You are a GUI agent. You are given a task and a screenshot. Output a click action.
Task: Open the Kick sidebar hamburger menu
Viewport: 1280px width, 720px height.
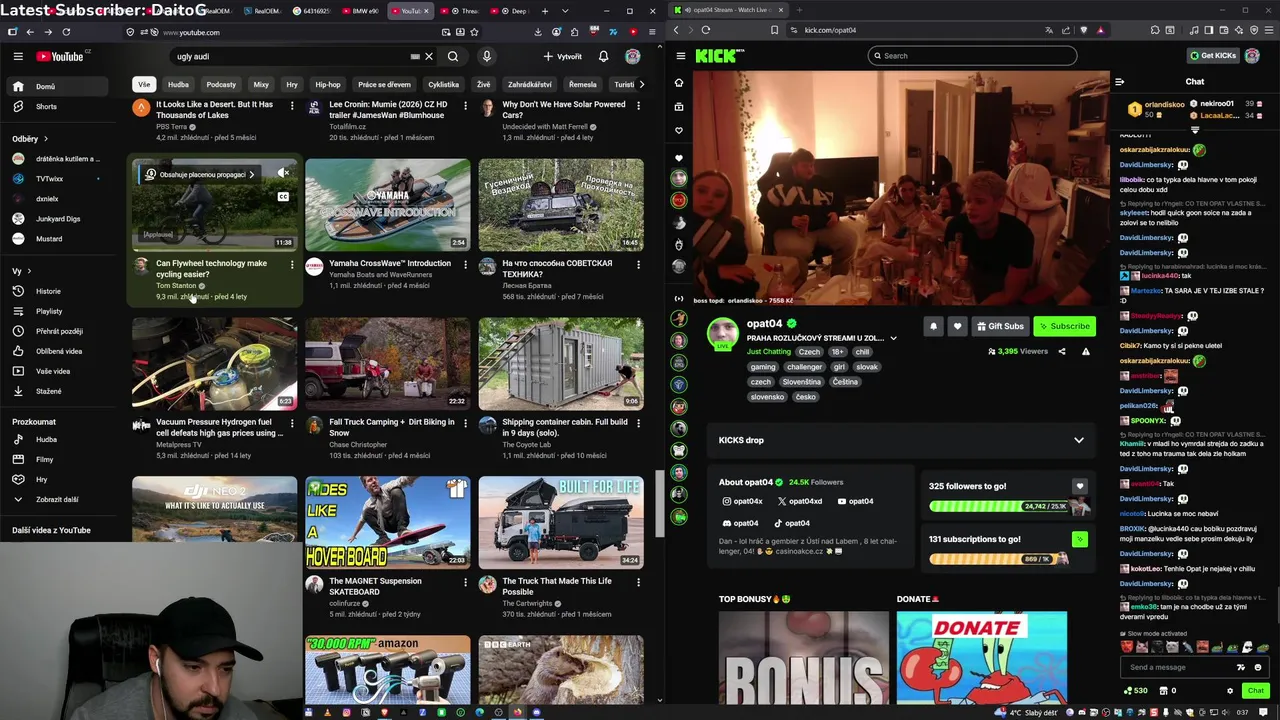coord(681,56)
